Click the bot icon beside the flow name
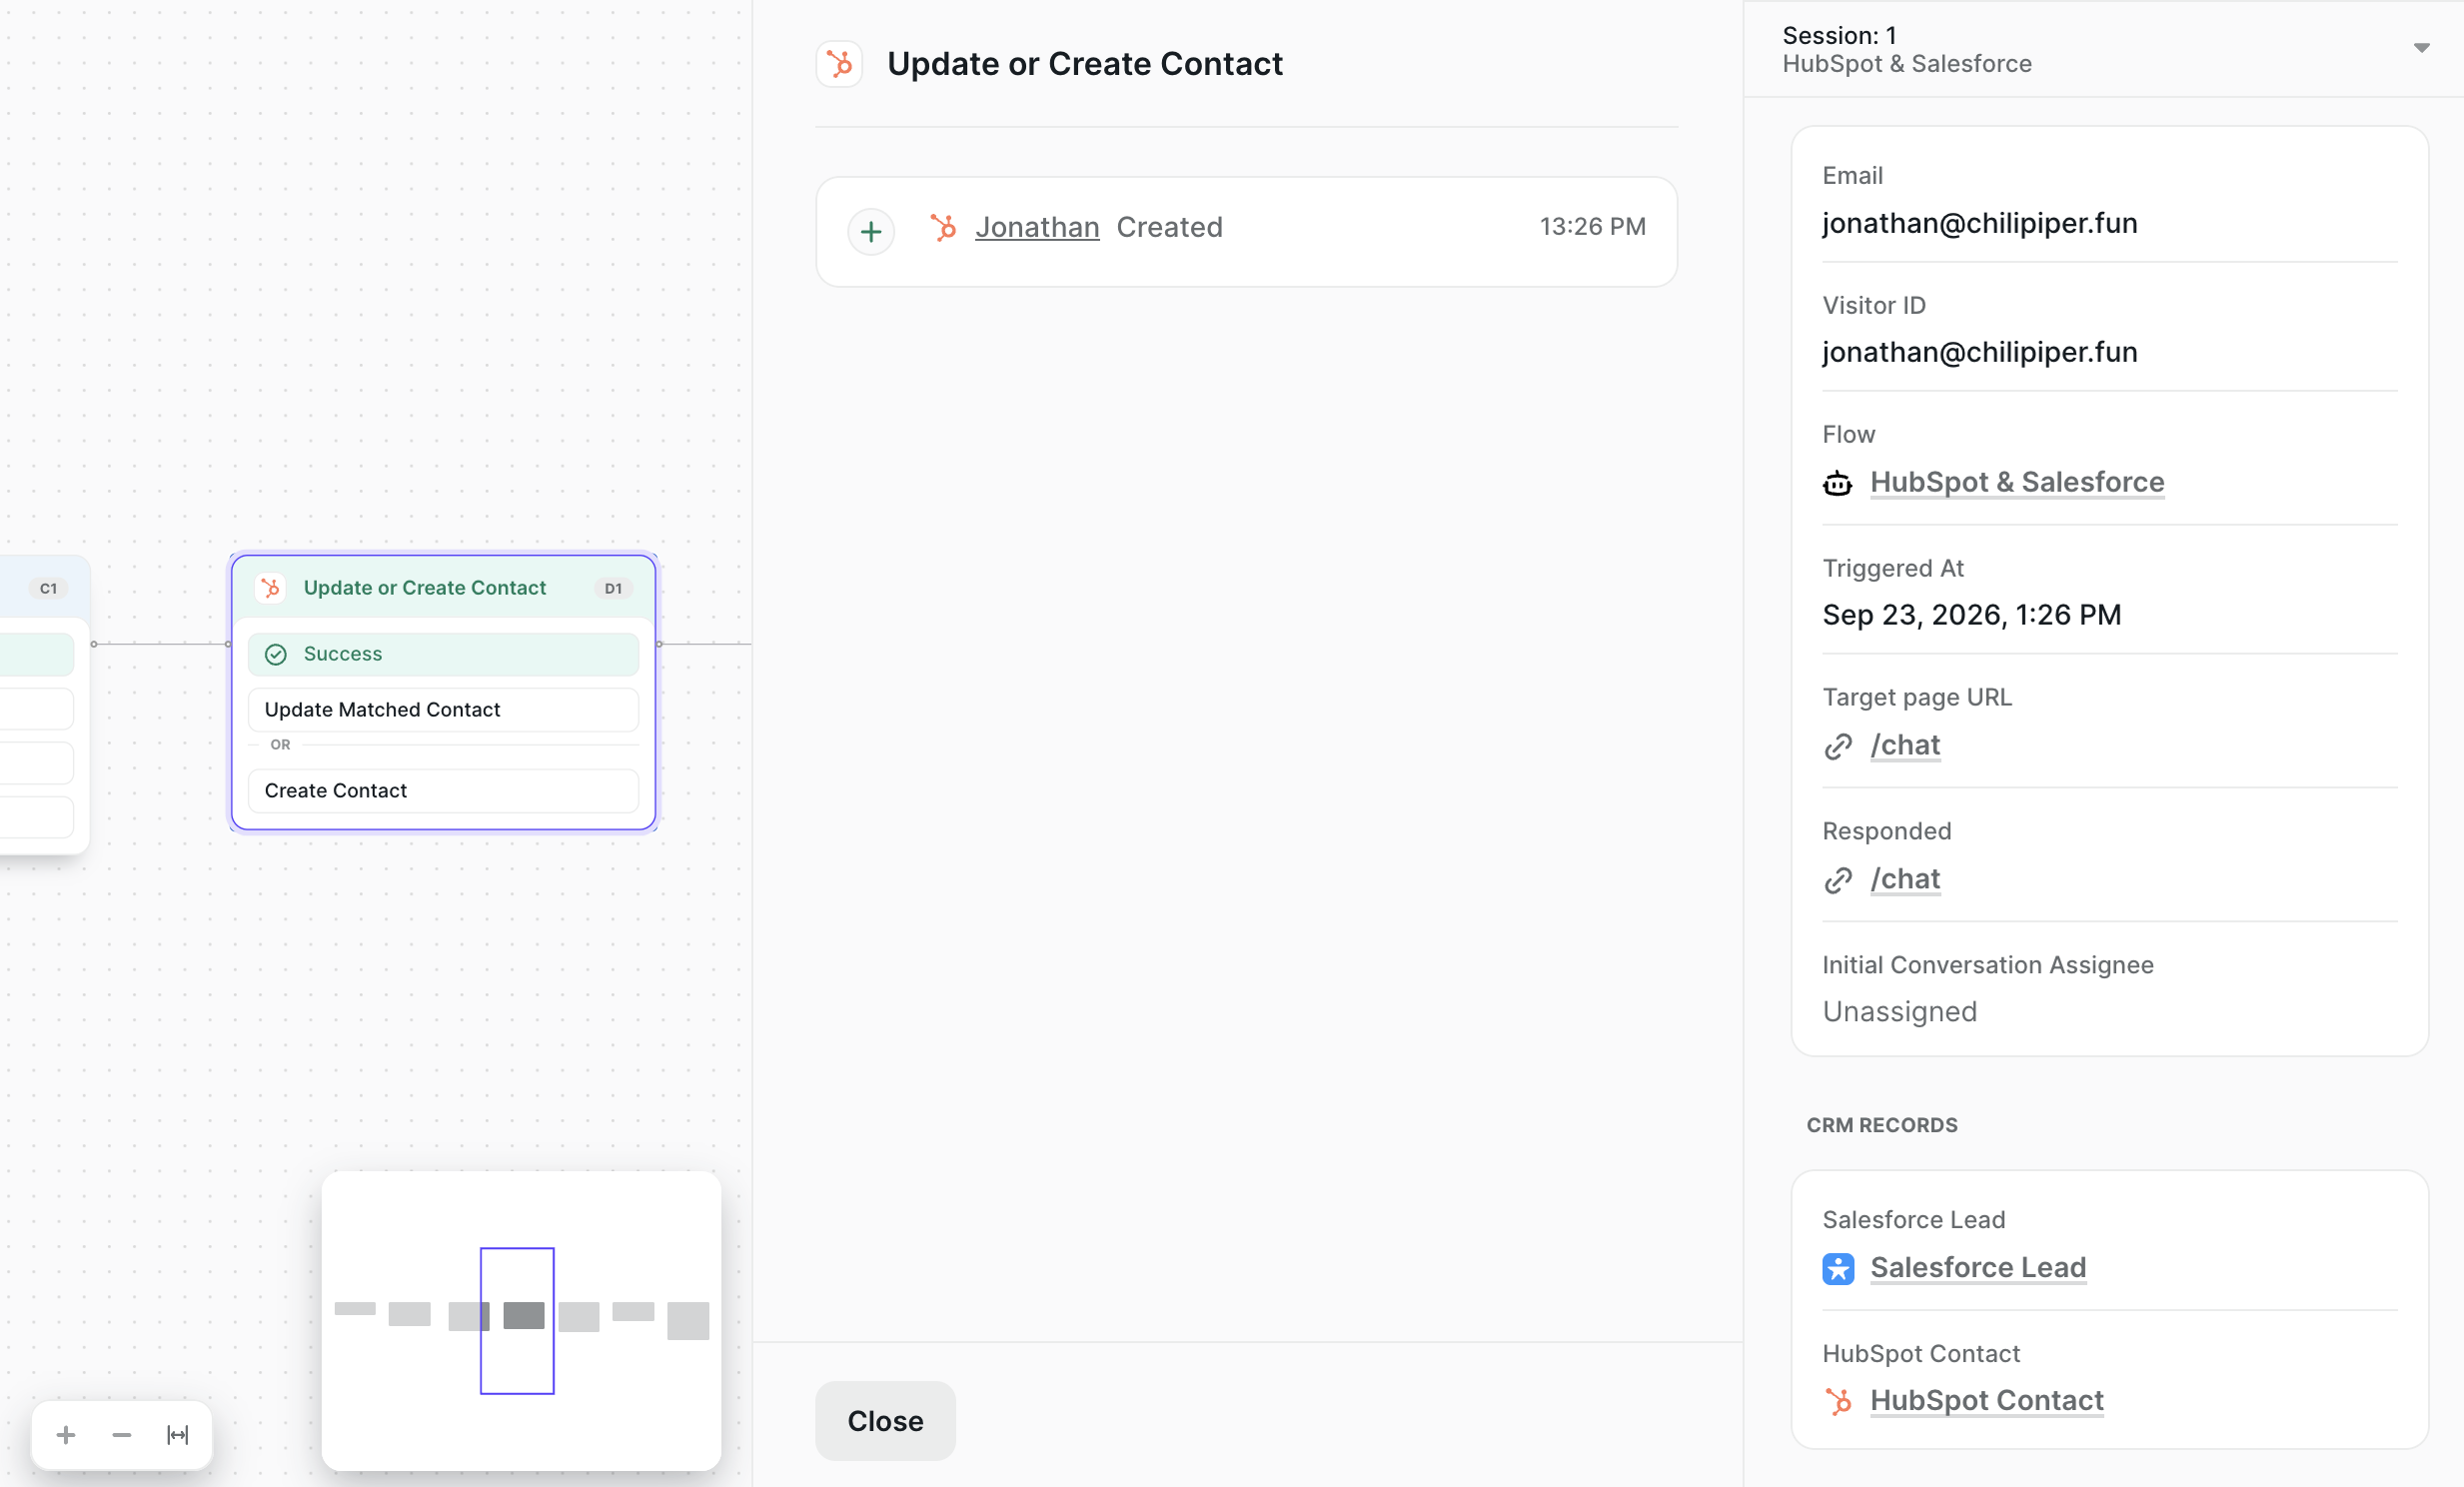The width and height of the screenshot is (2464, 1487). coord(1837,483)
